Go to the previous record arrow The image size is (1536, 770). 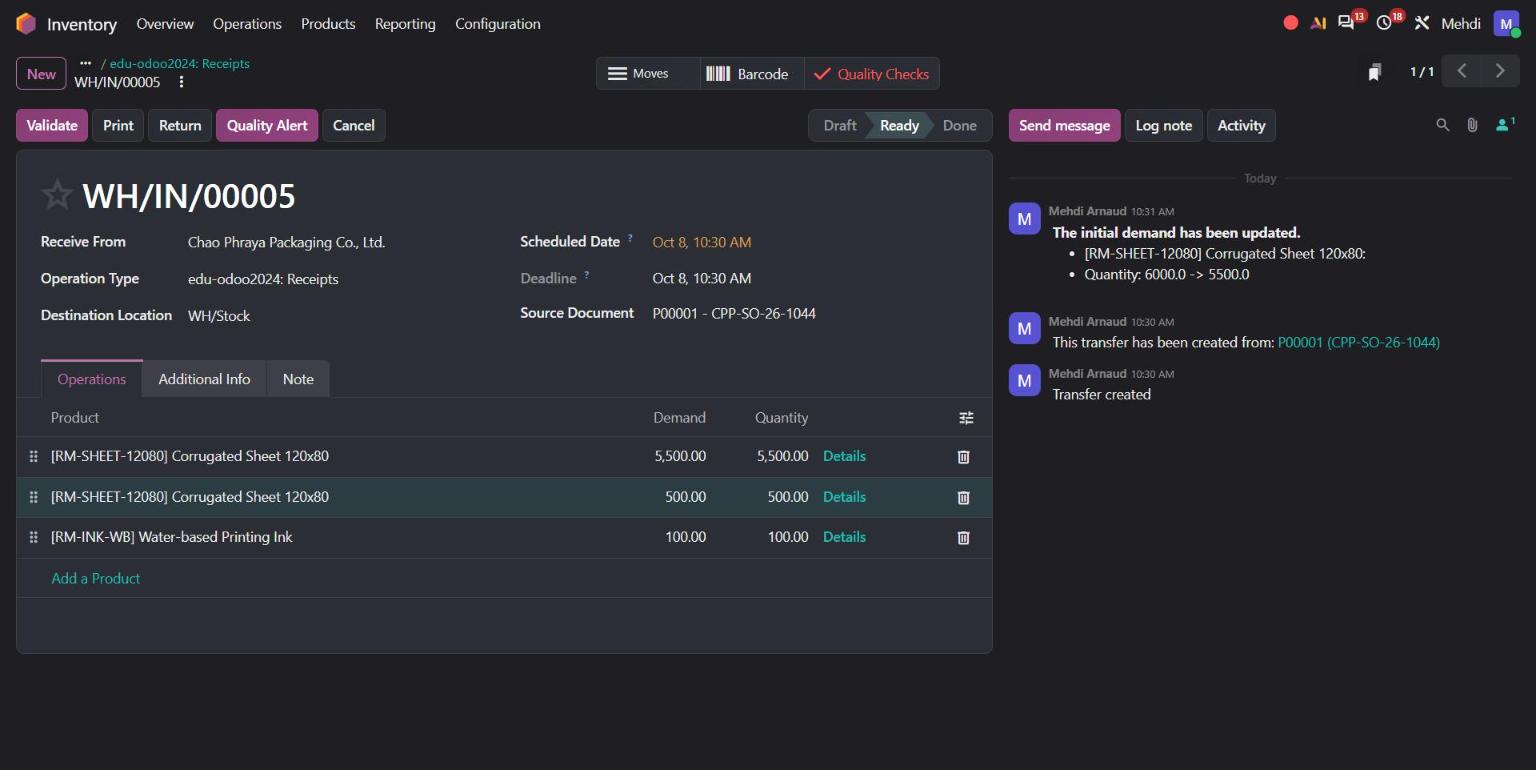(1462, 71)
